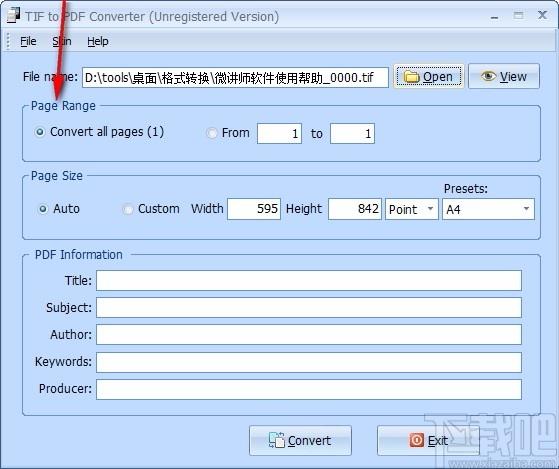Click the File name path field
Viewport: 559px width, 469px height.
pos(235,77)
